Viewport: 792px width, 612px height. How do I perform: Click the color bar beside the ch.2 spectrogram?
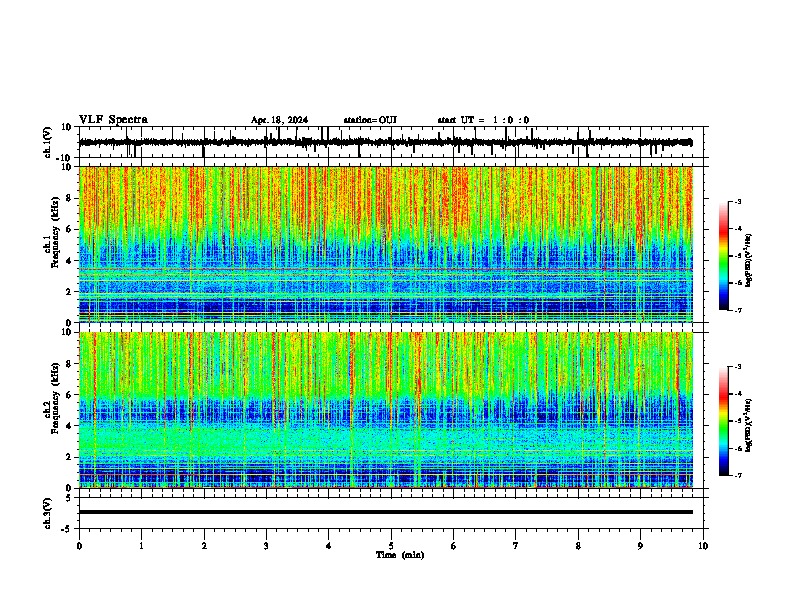[x=723, y=421]
